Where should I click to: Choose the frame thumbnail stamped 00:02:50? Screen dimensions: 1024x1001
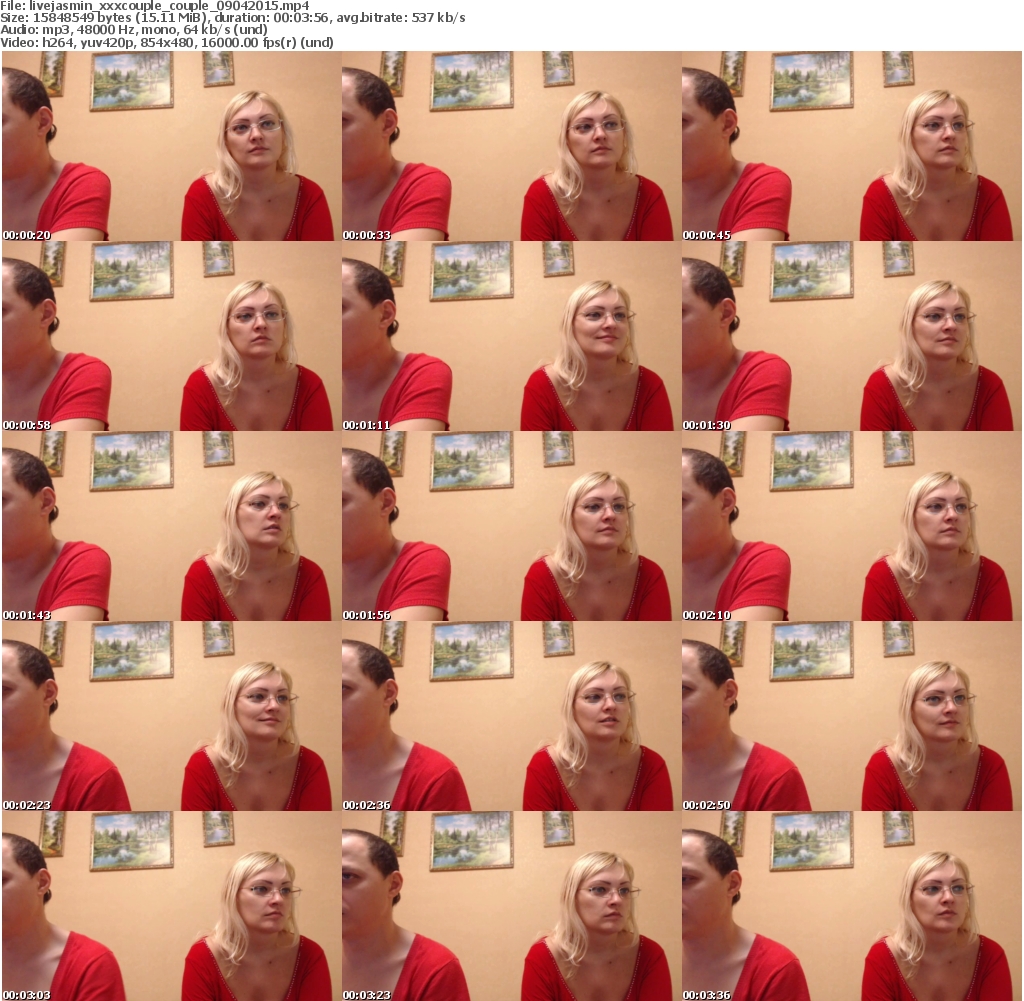852,716
